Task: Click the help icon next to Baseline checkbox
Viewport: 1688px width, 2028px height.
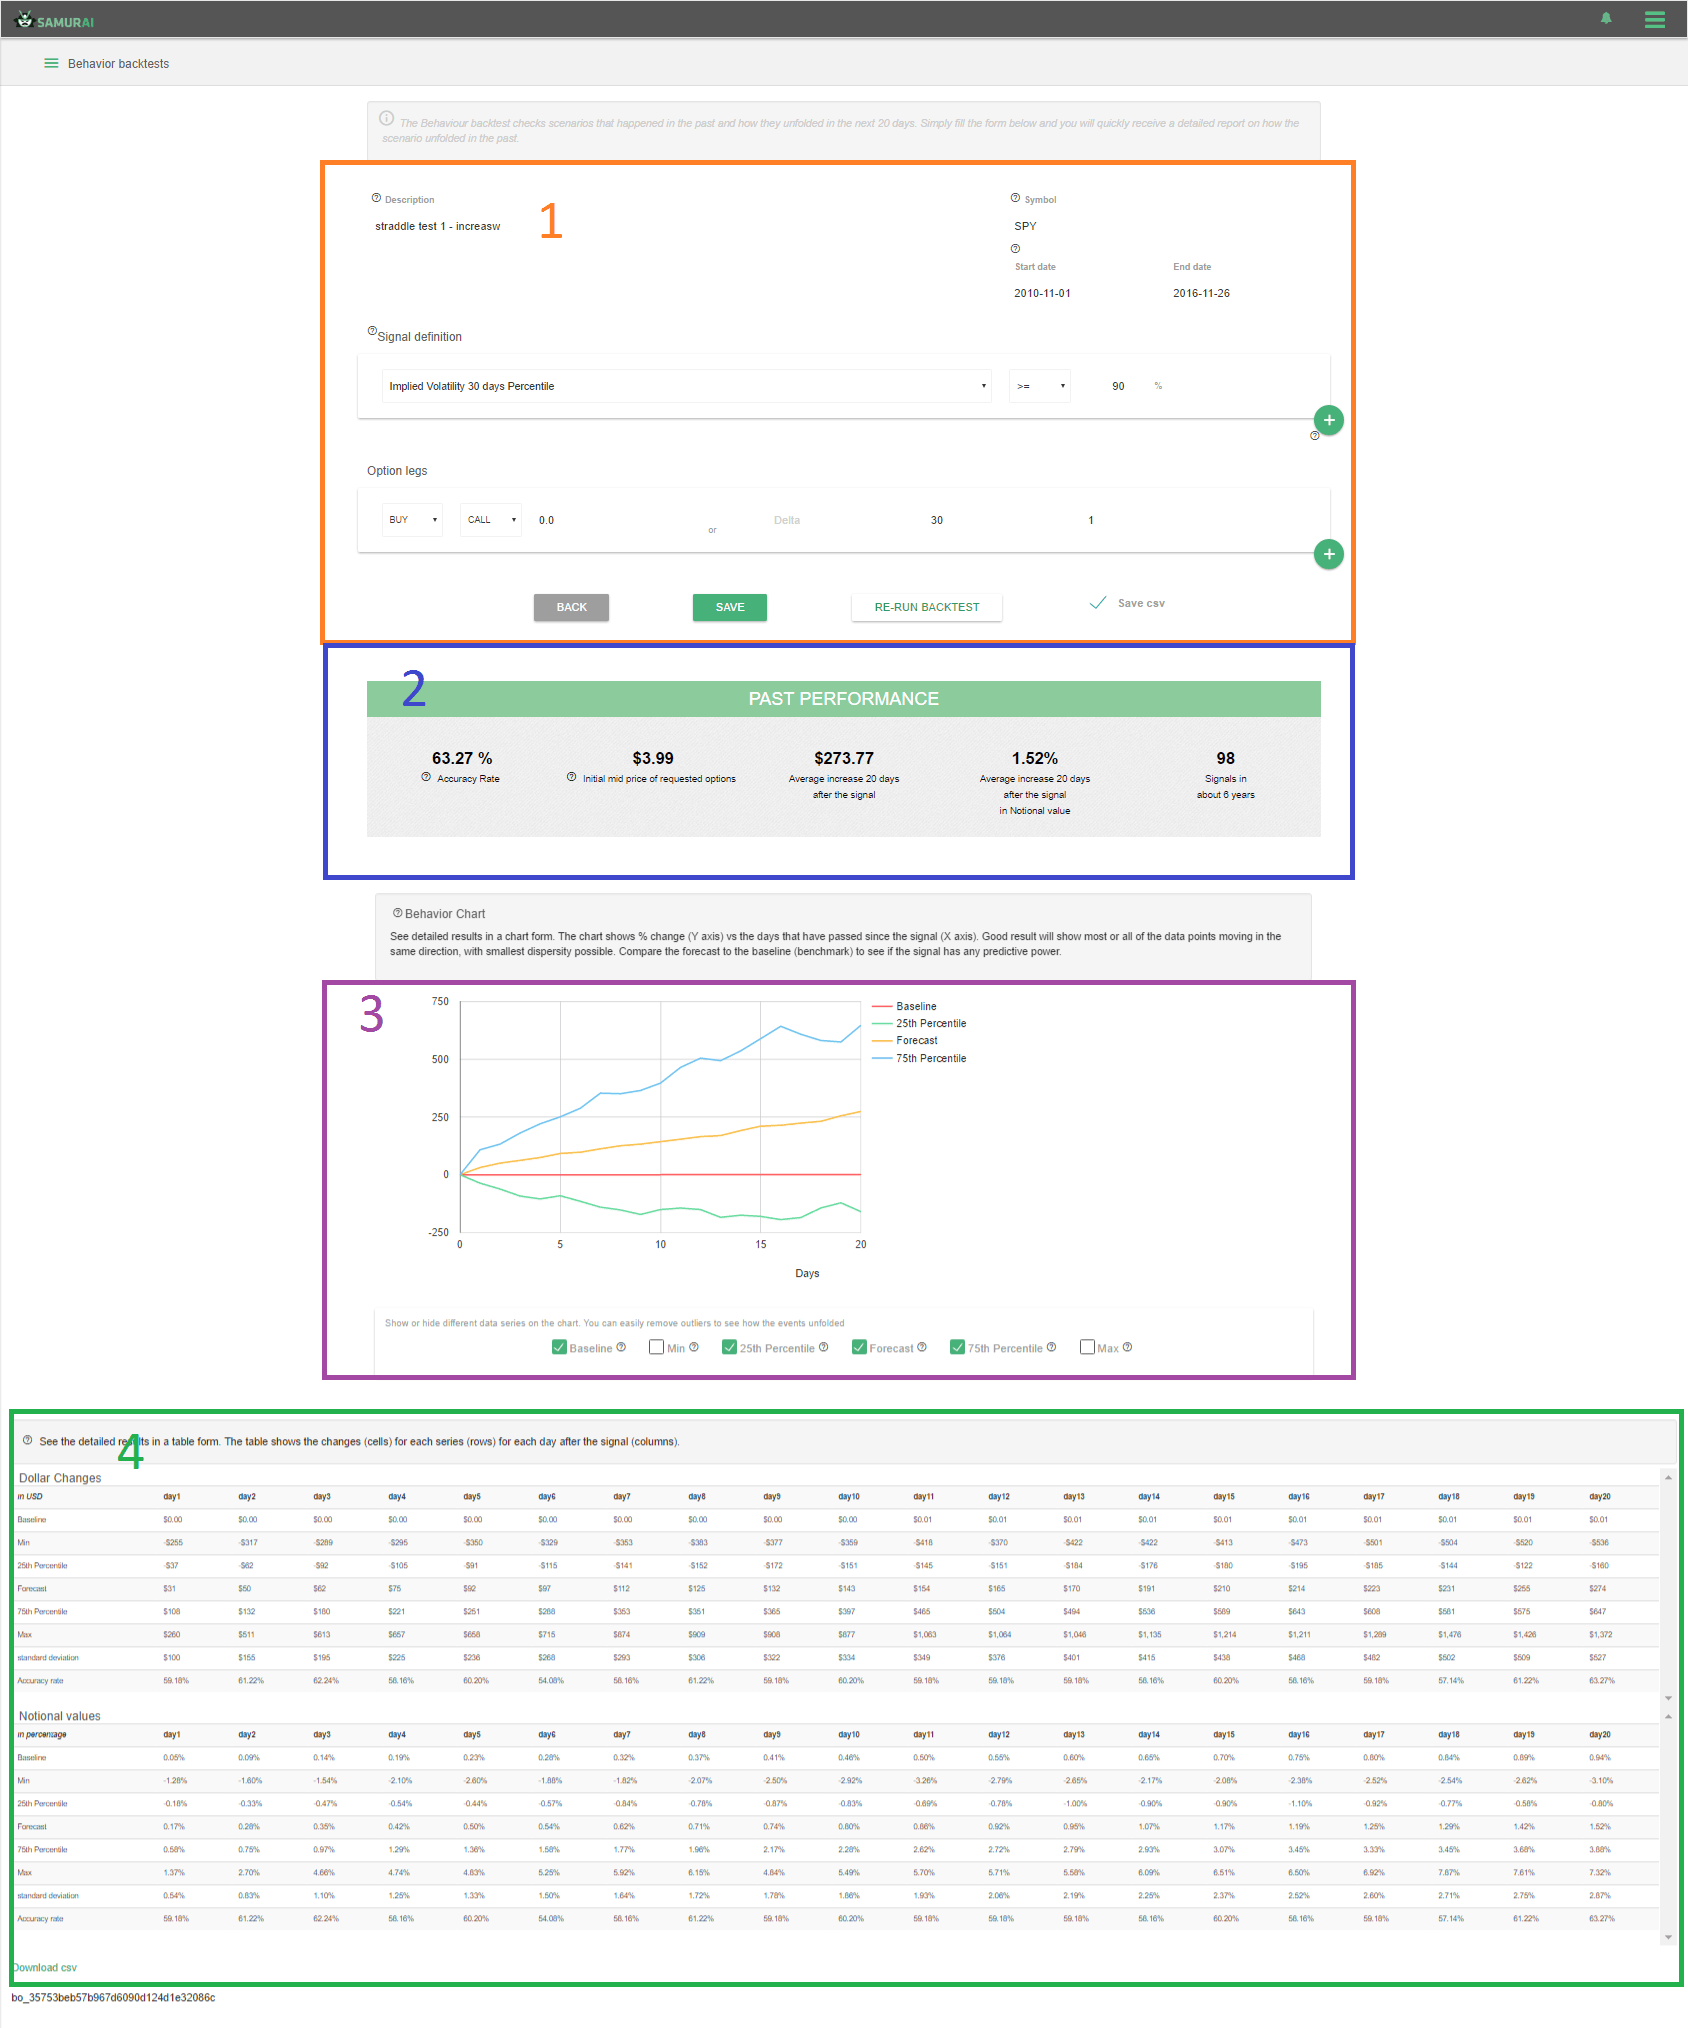Action: click(x=621, y=1347)
